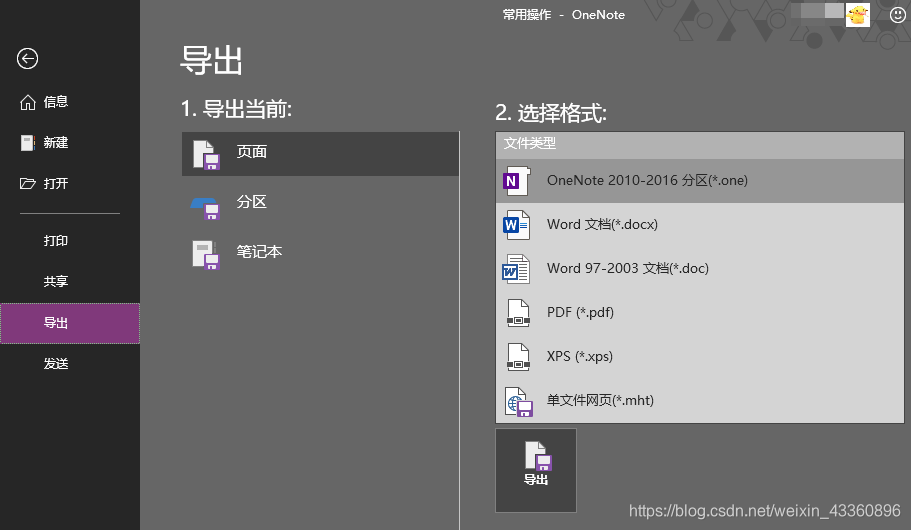Viewport: 911px width, 530px height.
Task: Click the smiley feedback icon
Action: pyautogui.click(x=898, y=15)
